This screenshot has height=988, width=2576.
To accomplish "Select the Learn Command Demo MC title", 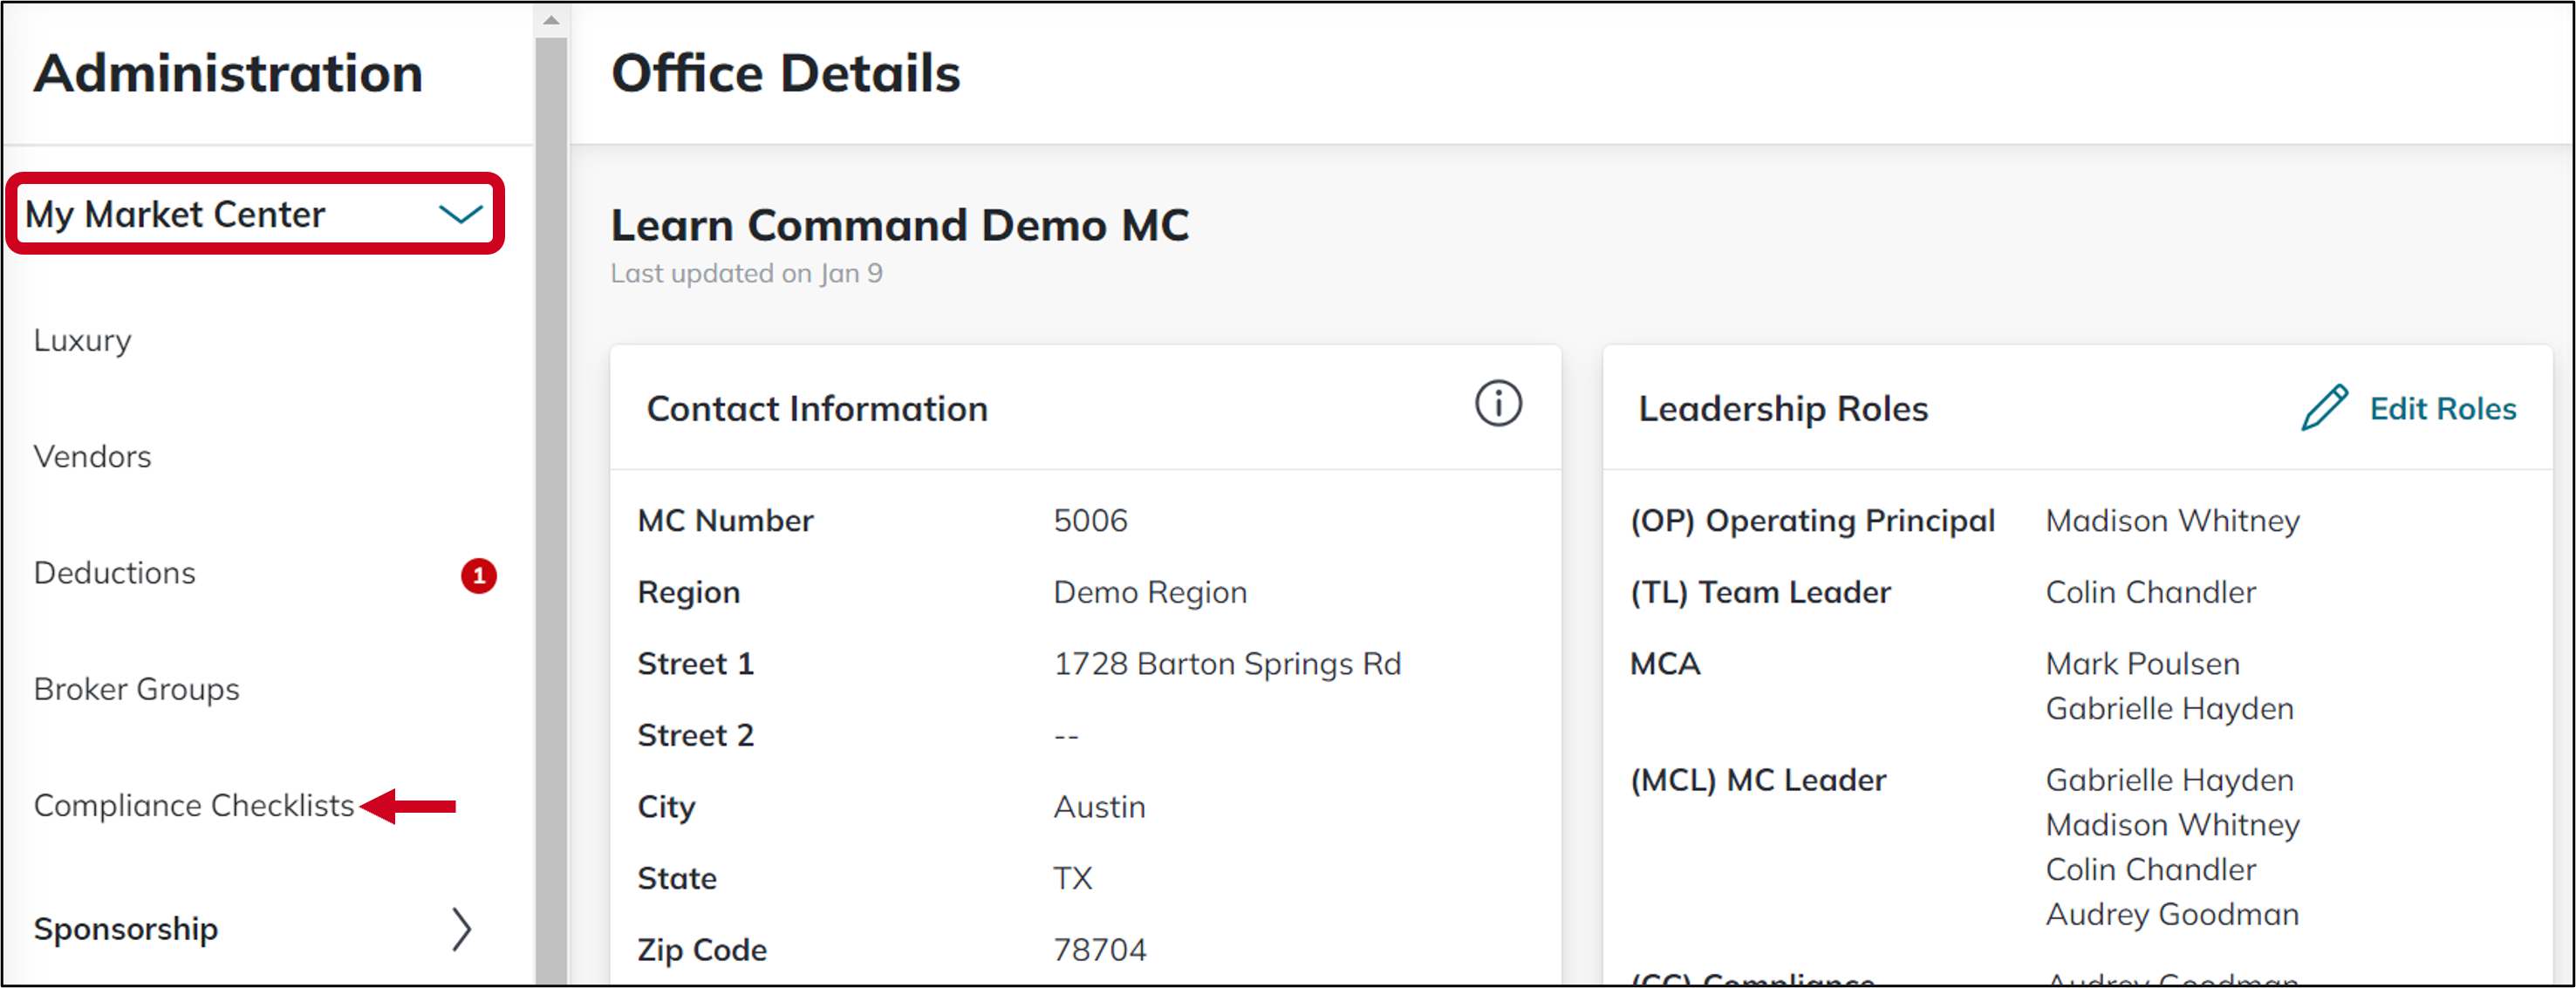I will click(x=900, y=225).
